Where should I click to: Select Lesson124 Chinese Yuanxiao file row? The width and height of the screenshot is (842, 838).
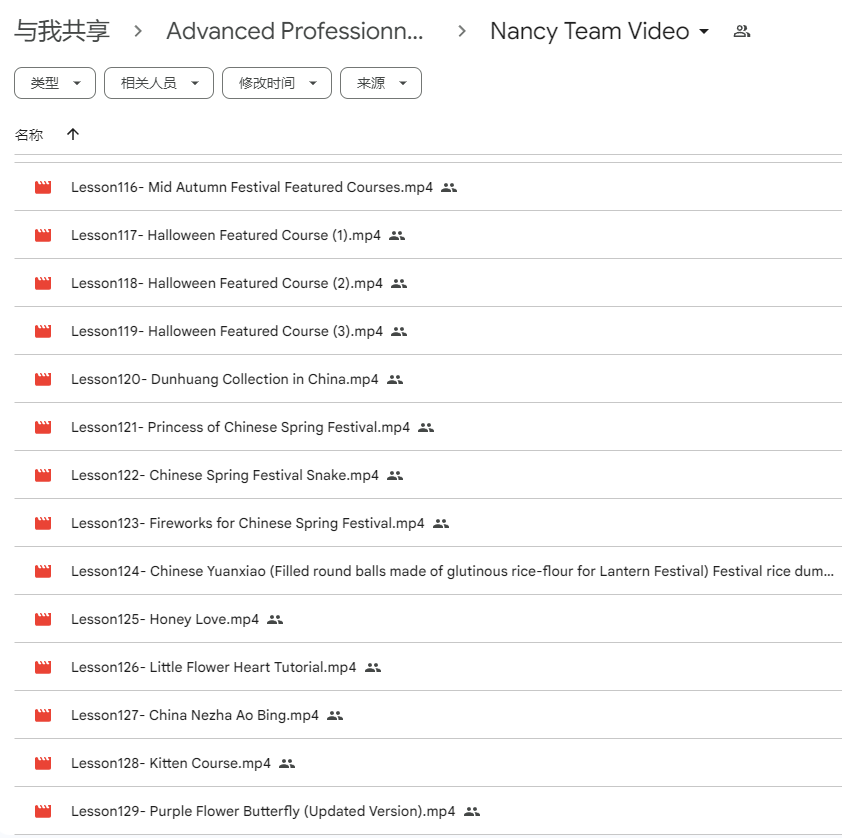450,571
